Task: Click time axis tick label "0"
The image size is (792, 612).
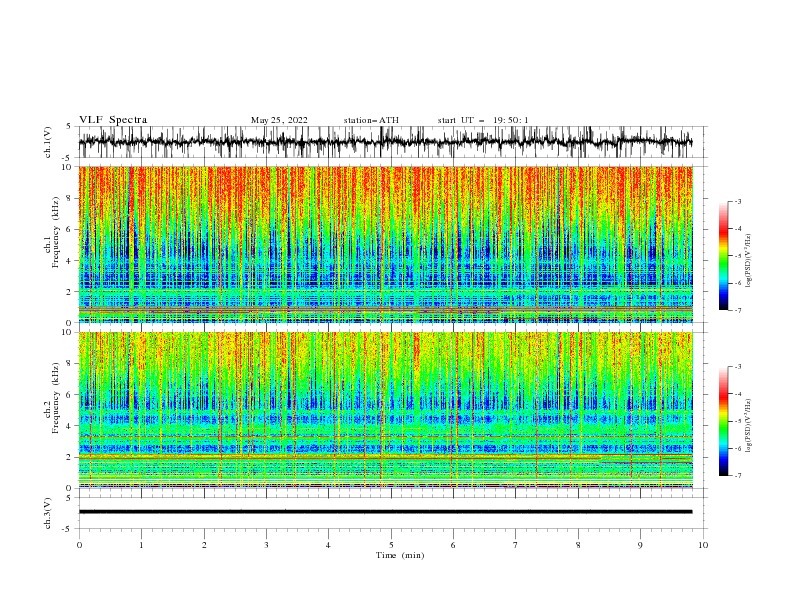Action: coord(79,545)
